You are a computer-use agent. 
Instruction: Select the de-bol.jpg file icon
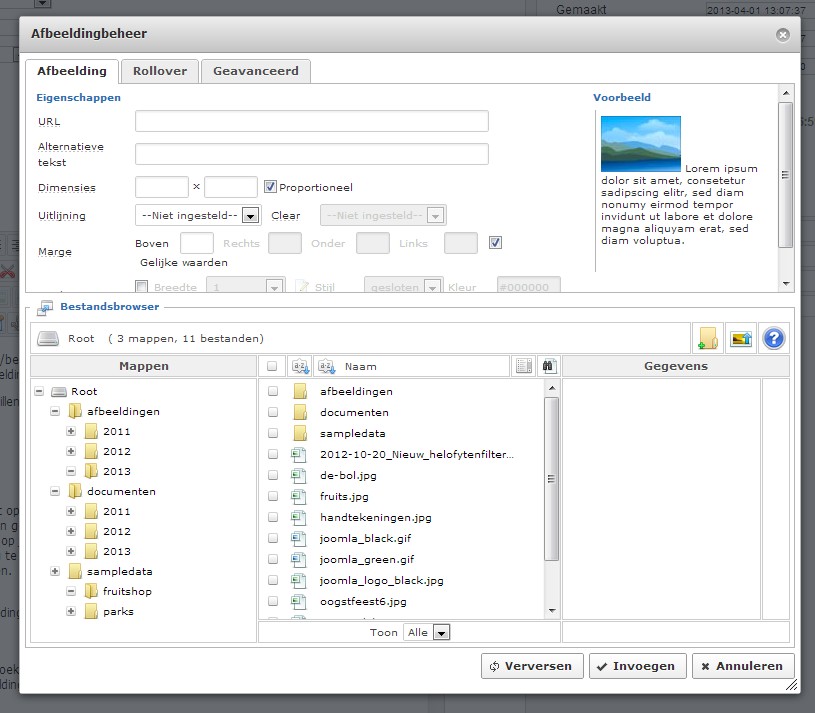pos(298,476)
